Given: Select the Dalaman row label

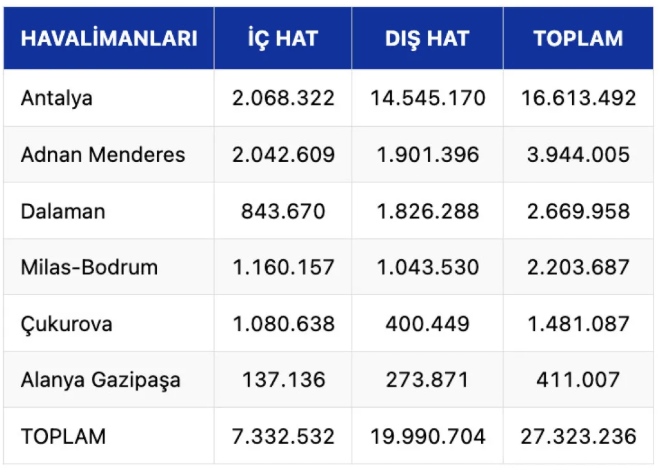Looking at the screenshot, I should pos(62,211).
